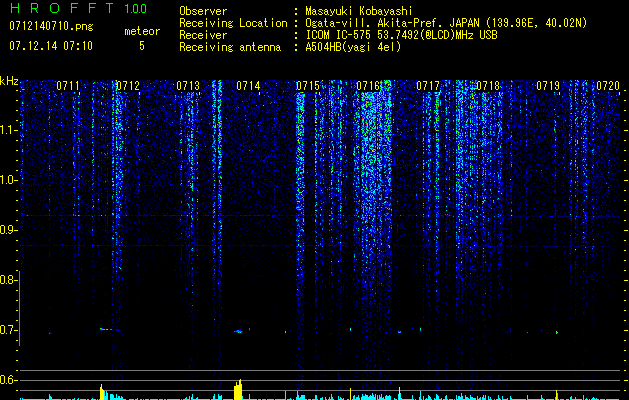The height and width of the screenshot is (400, 629).
Task: Click the tall yellow level bar near 0714
Action: pos(238,390)
